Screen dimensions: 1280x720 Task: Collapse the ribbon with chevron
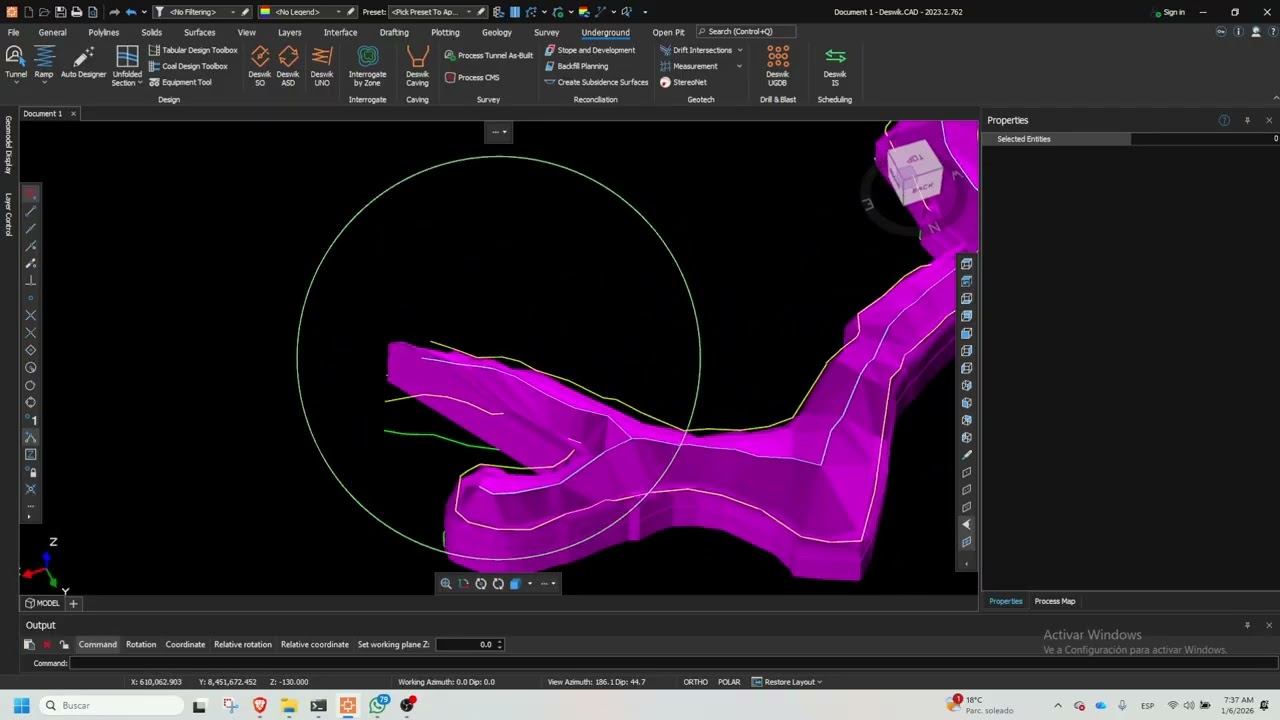(x=1275, y=97)
